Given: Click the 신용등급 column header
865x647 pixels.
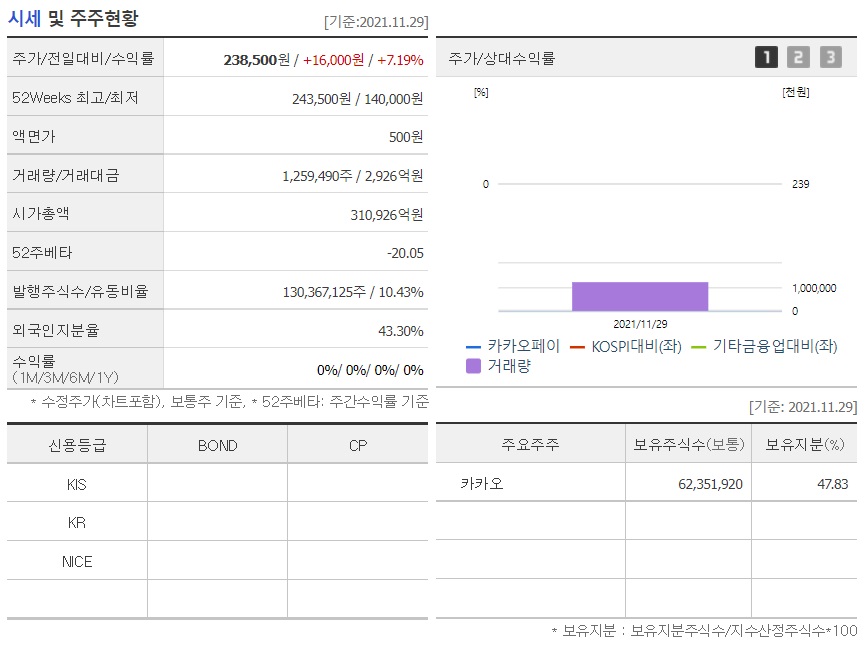Looking at the screenshot, I should pos(77,445).
